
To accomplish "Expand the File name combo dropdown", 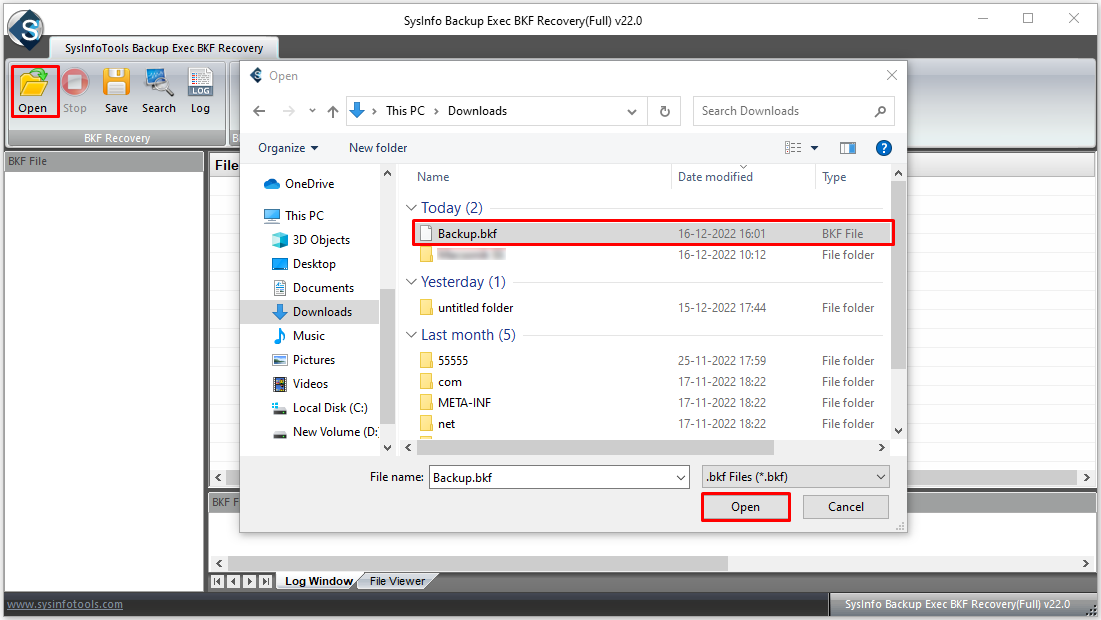I will (x=681, y=477).
